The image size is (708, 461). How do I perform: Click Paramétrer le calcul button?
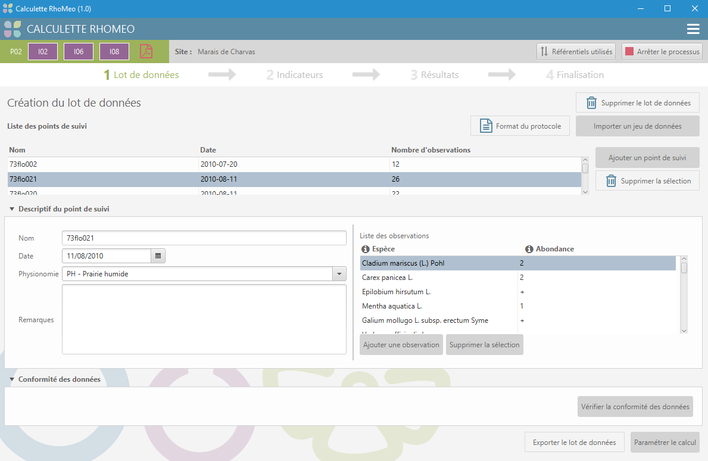tap(665, 442)
